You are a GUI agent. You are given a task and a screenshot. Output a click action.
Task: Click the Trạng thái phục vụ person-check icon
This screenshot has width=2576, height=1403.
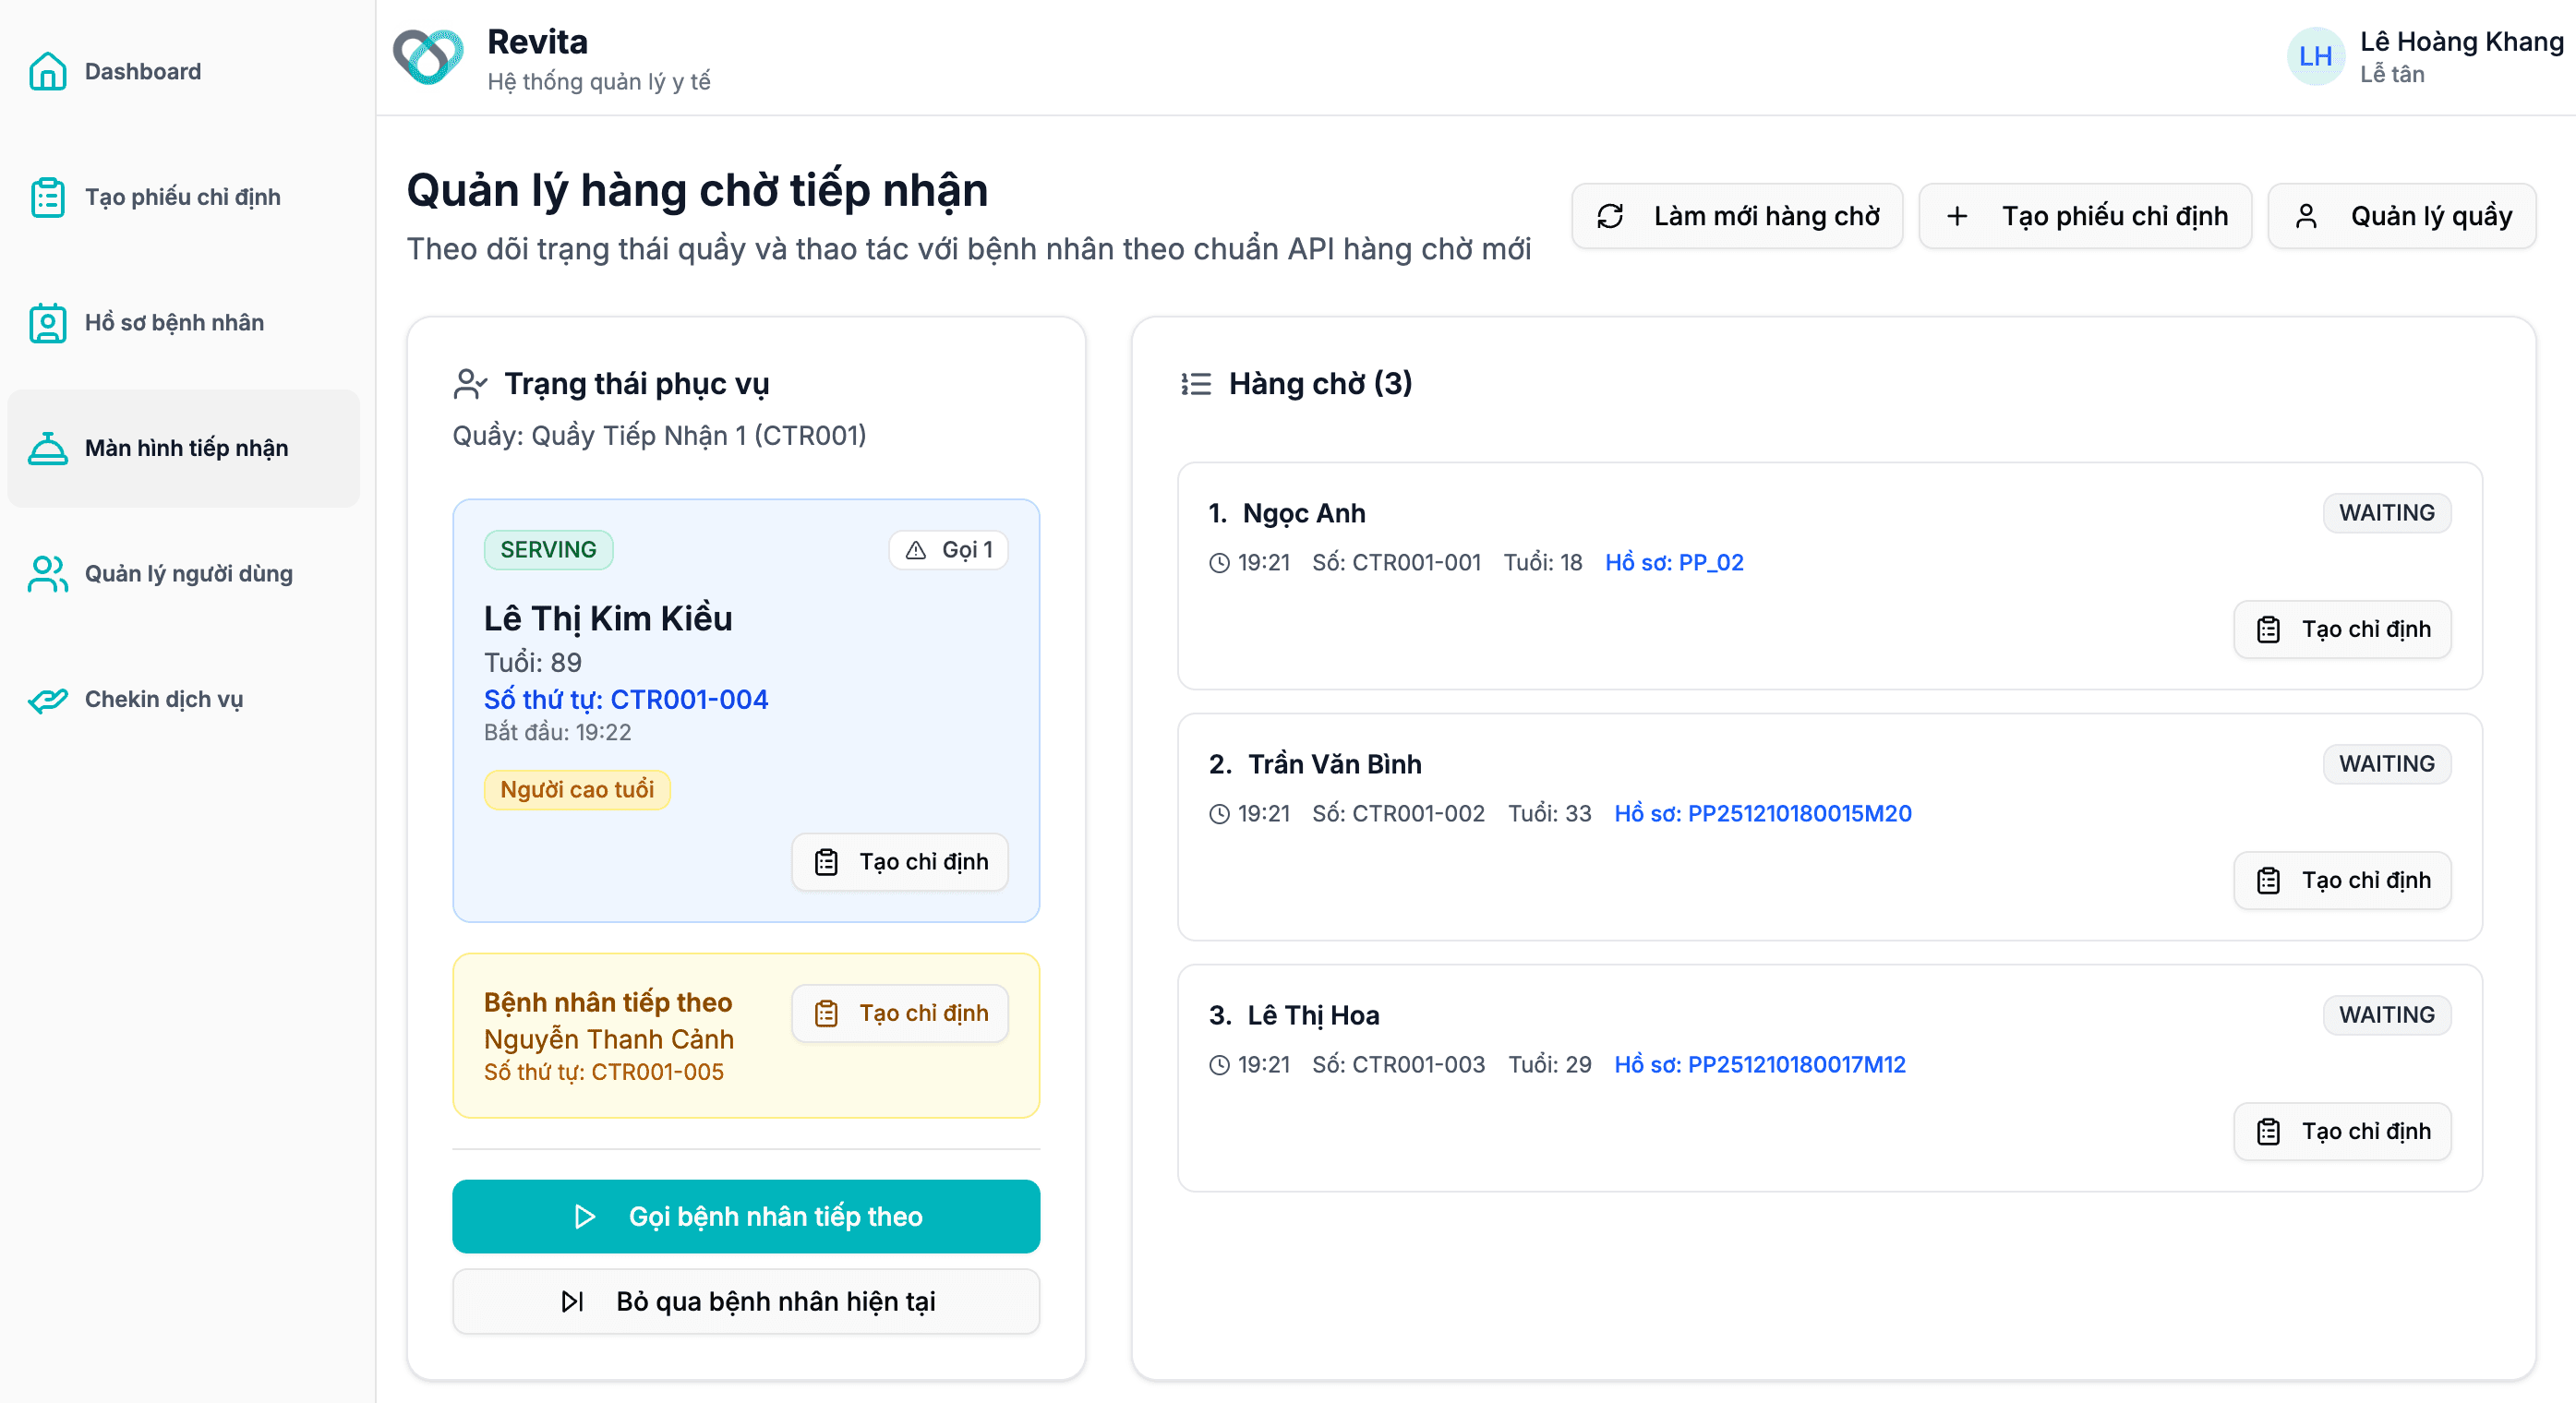tap(470, 383)
